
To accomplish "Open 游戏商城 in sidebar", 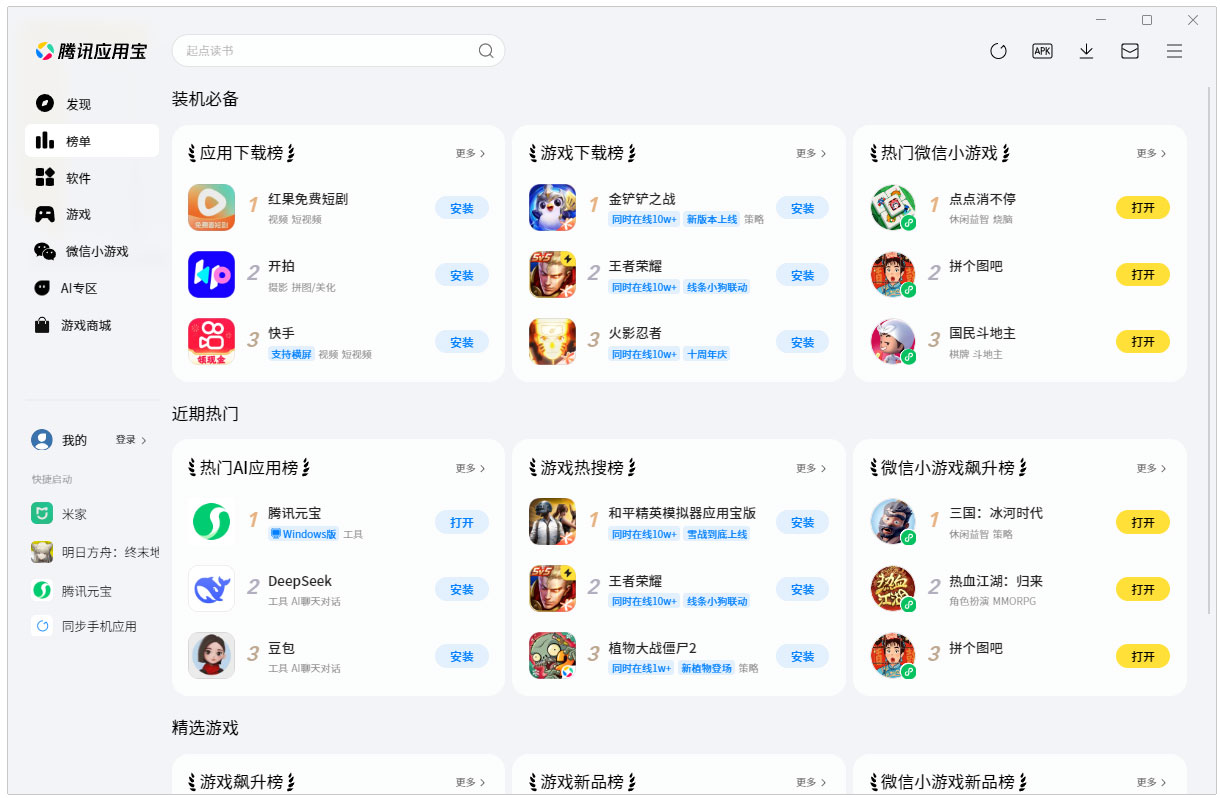I will click(x=92, y=325).
